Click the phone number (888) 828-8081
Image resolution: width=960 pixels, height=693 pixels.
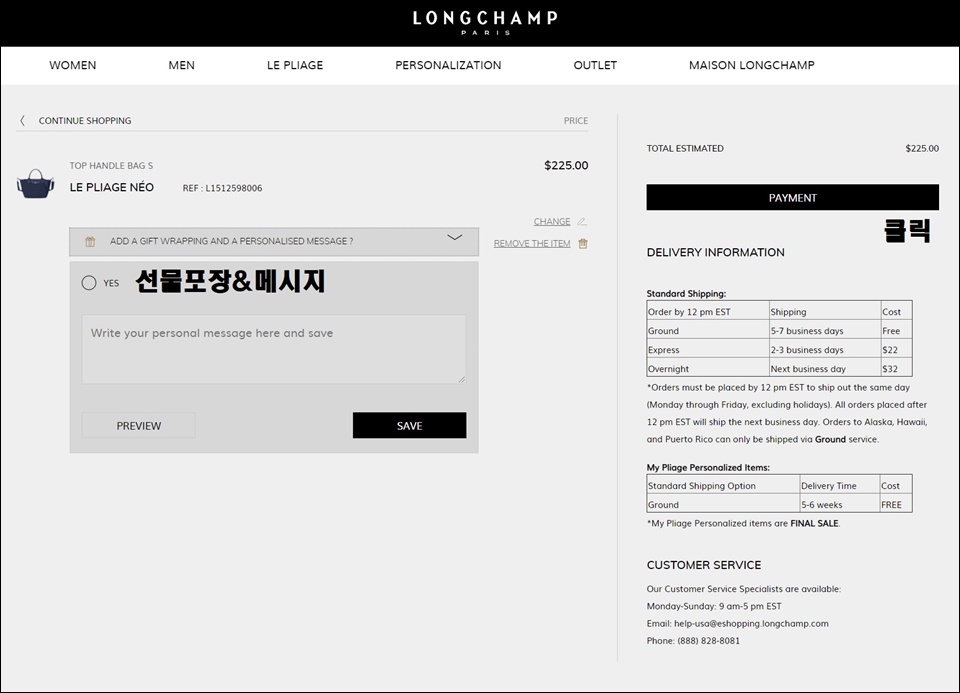tap(708, 641)
